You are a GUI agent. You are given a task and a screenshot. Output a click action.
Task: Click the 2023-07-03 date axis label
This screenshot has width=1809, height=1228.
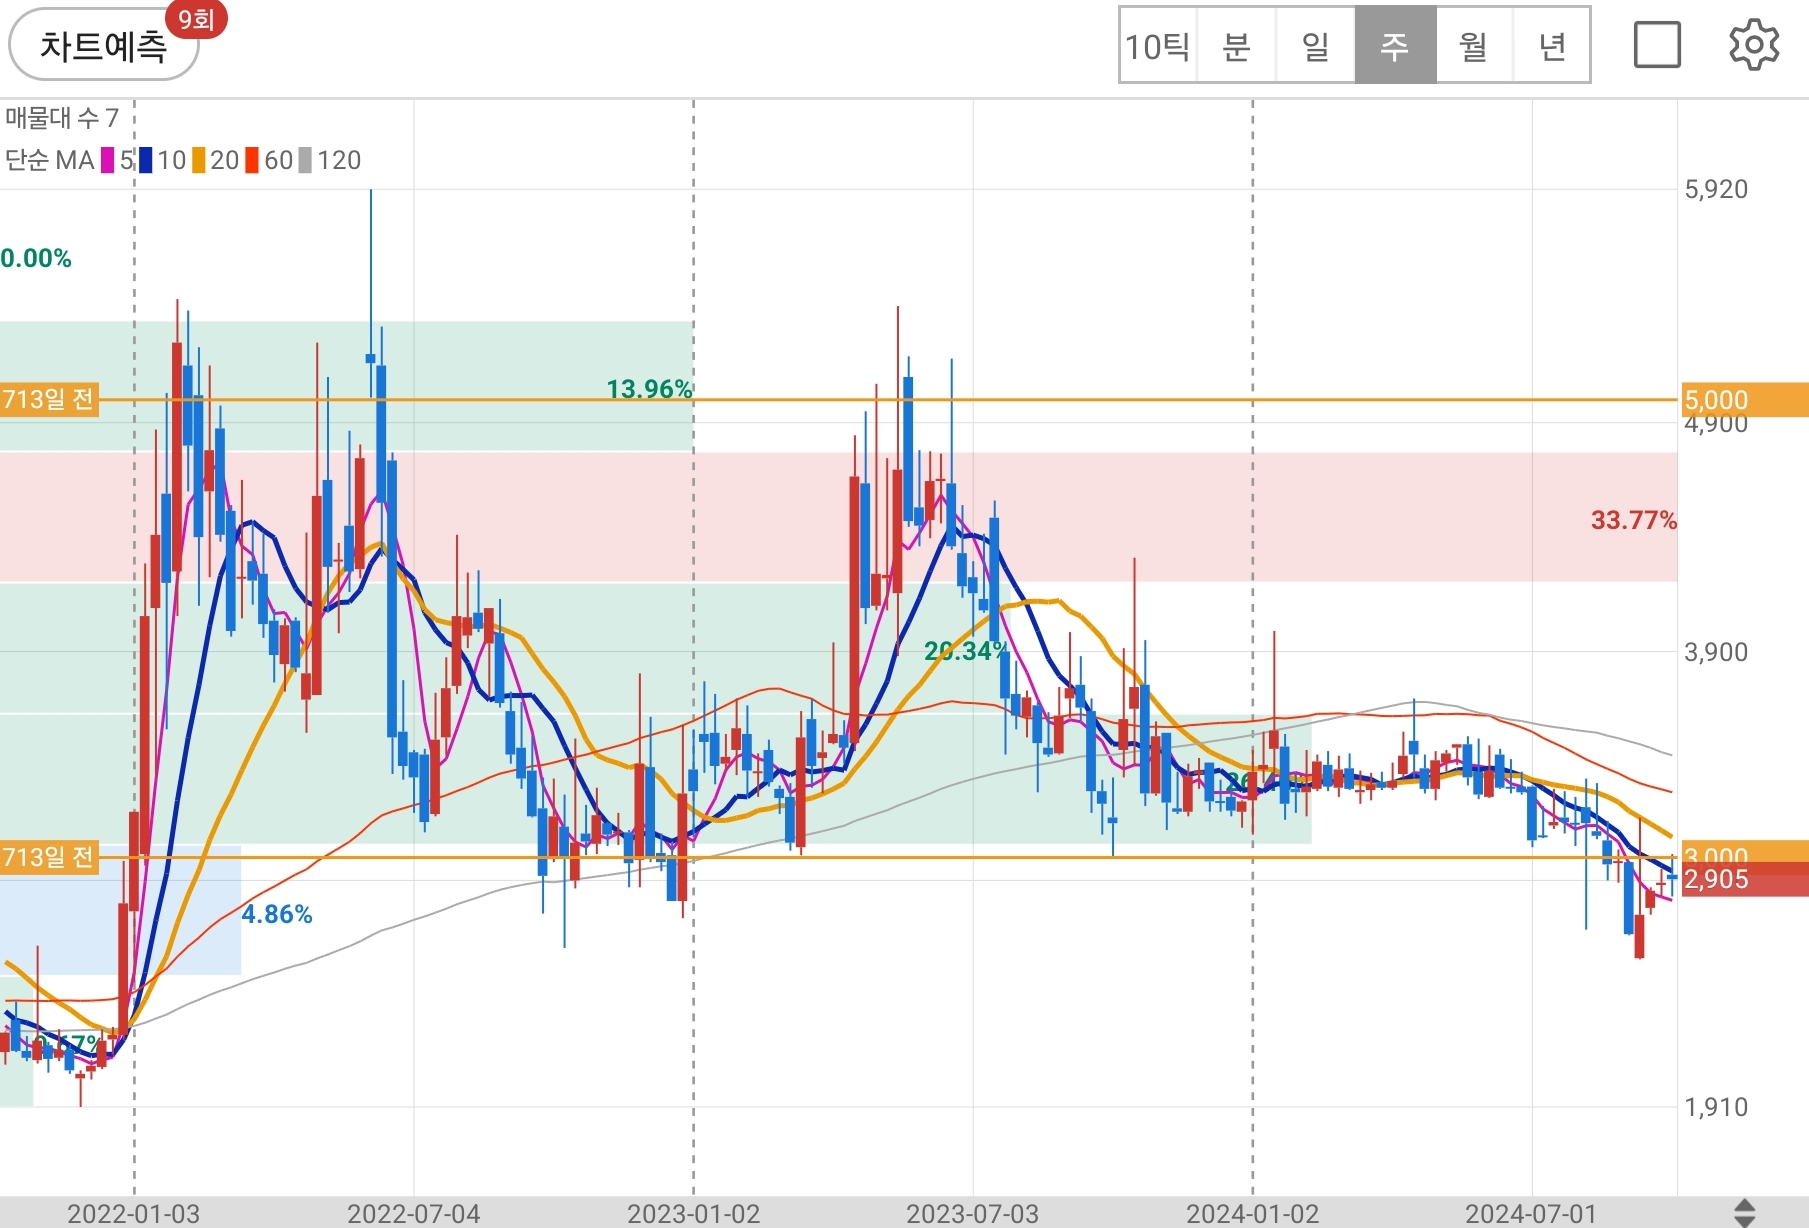[x=973, y=1214]
